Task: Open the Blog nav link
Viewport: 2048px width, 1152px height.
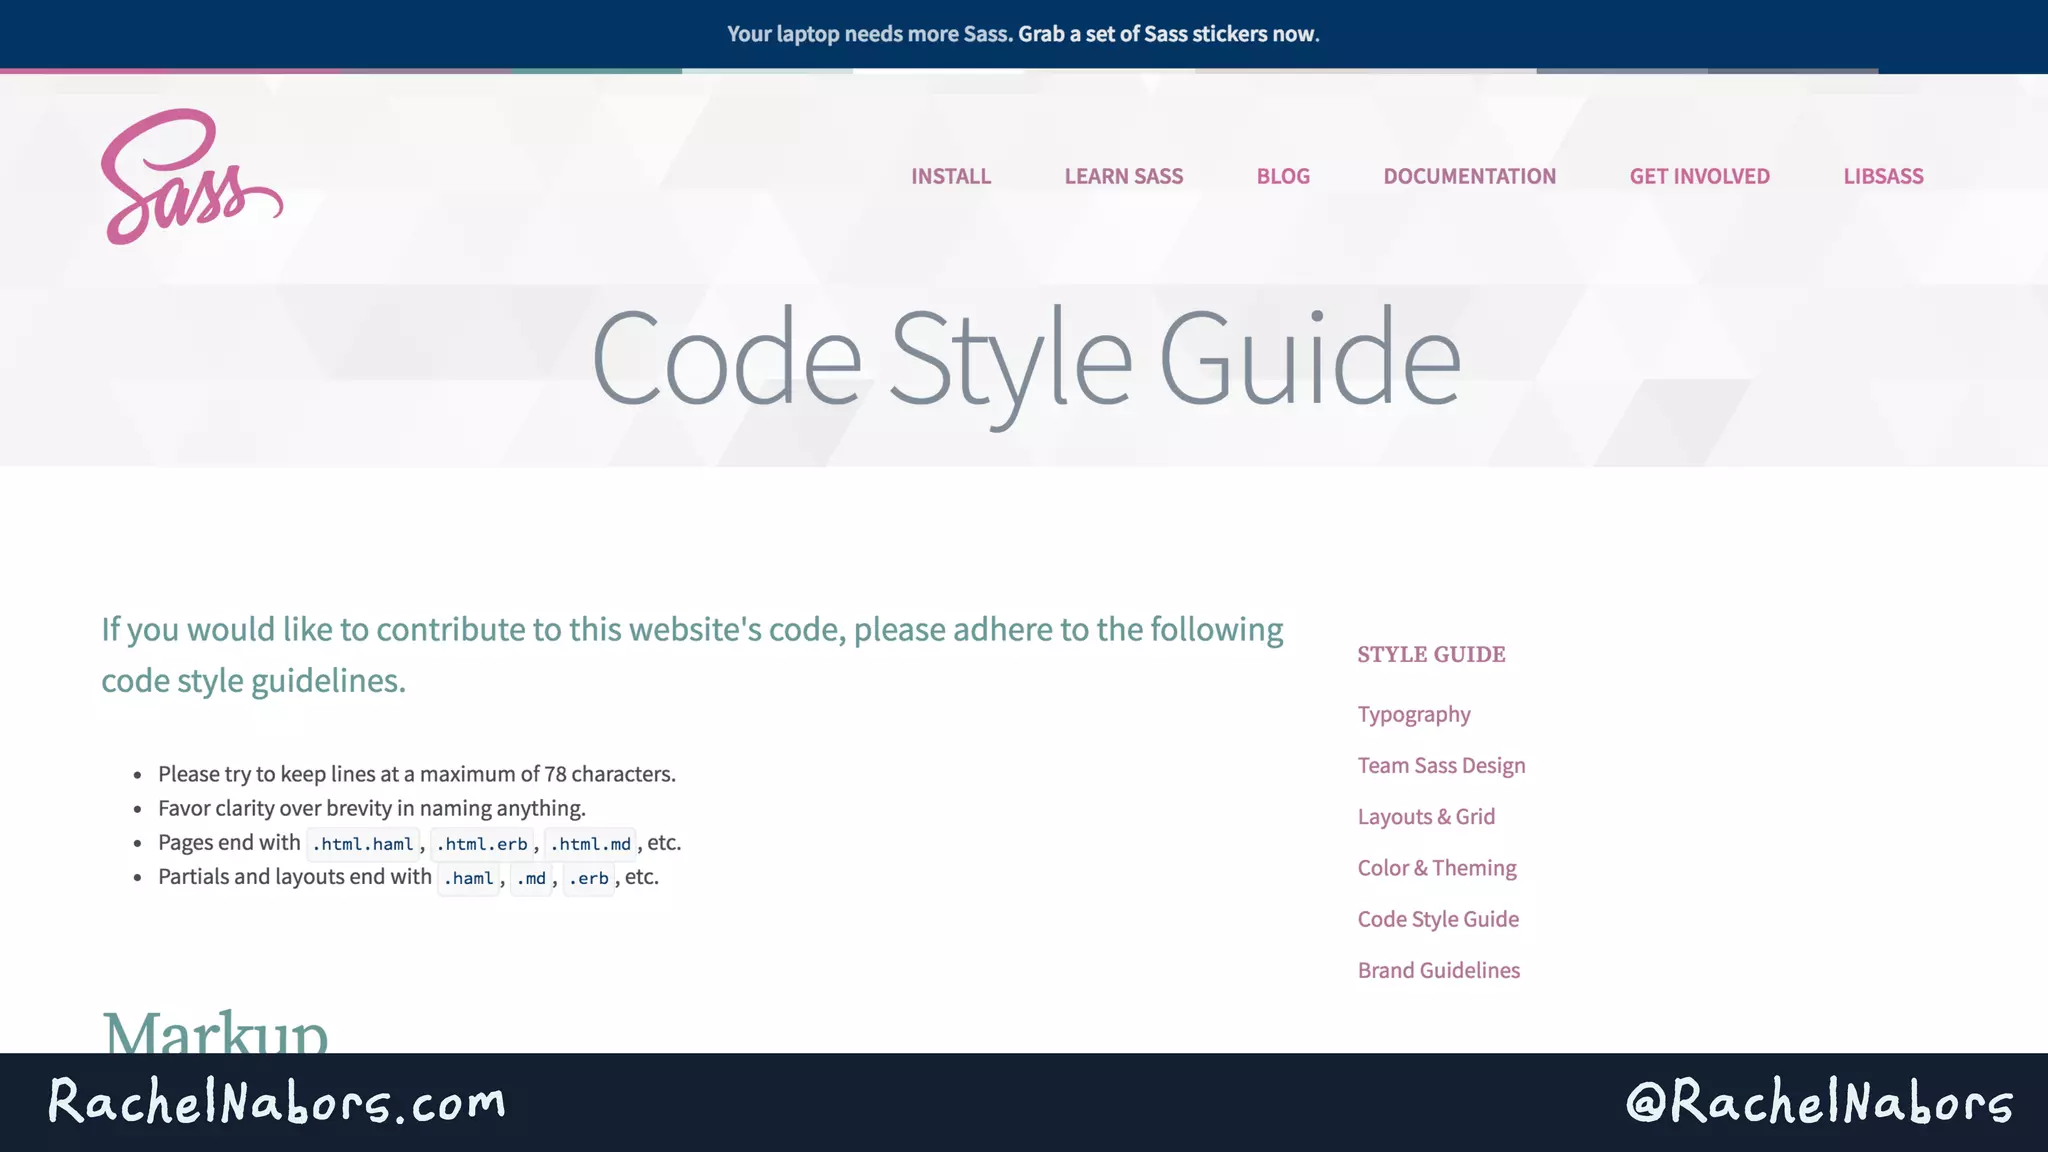Action: point(1282,176)
